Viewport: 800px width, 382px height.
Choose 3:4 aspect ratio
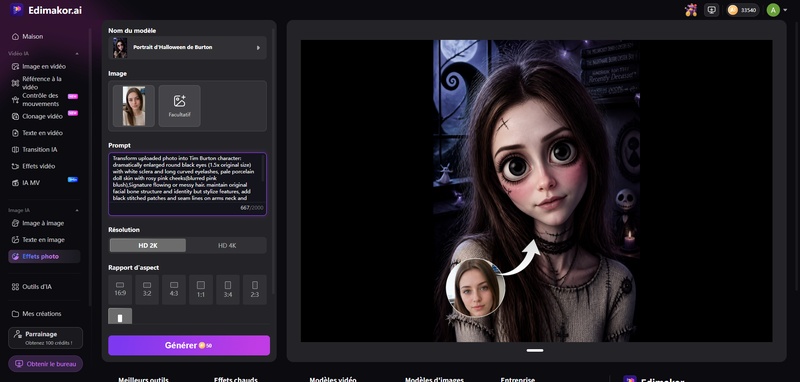tap(228, 289)
